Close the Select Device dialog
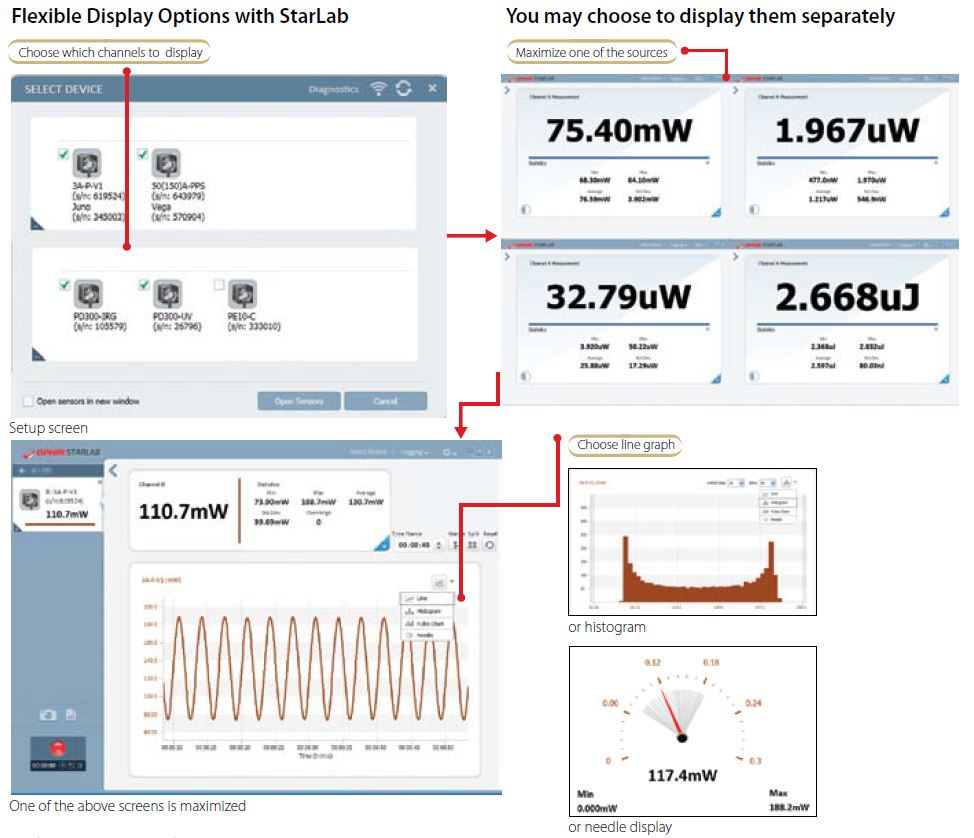This screenshot has height=838, width=974. point(432,88)
